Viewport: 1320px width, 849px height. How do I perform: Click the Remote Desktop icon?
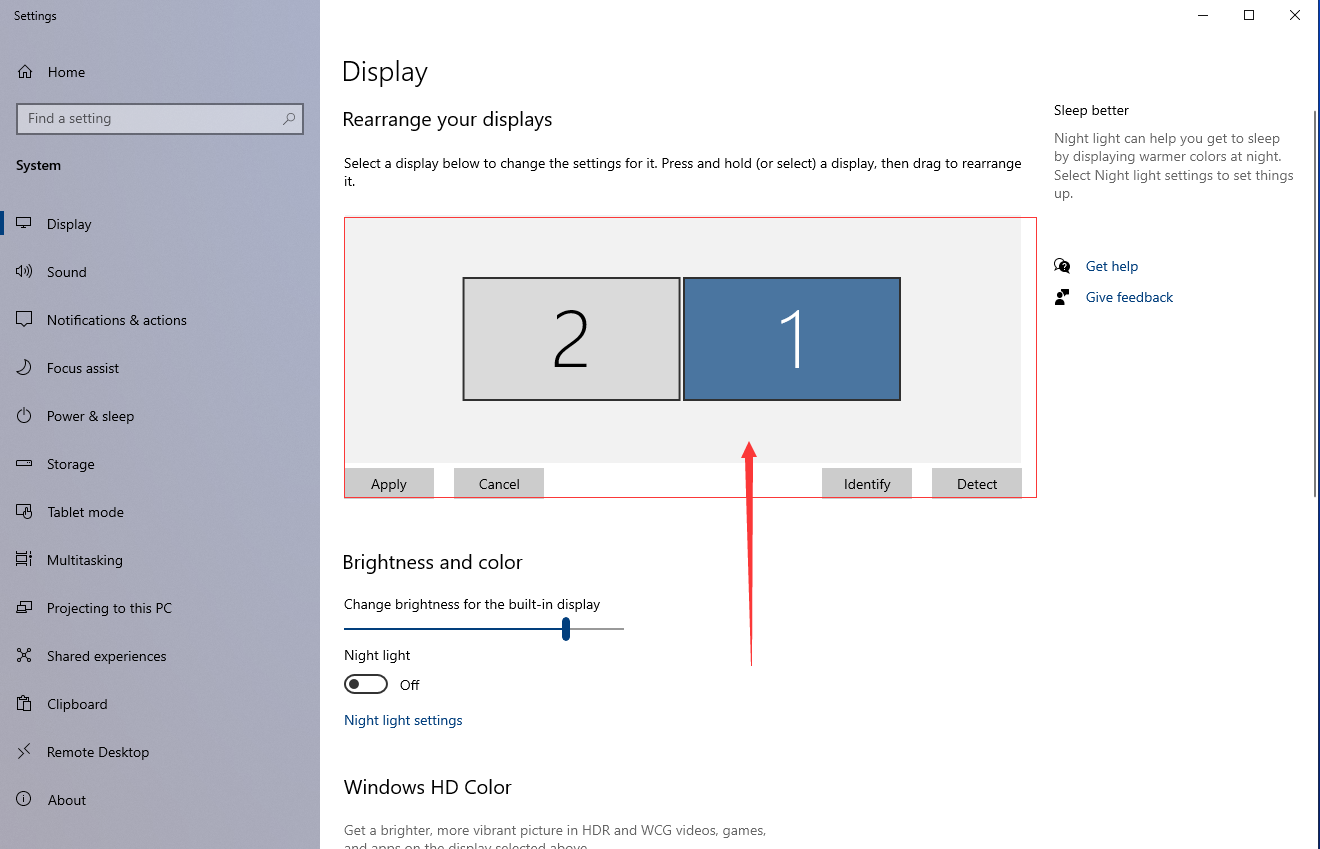click(x=25, y=752)
